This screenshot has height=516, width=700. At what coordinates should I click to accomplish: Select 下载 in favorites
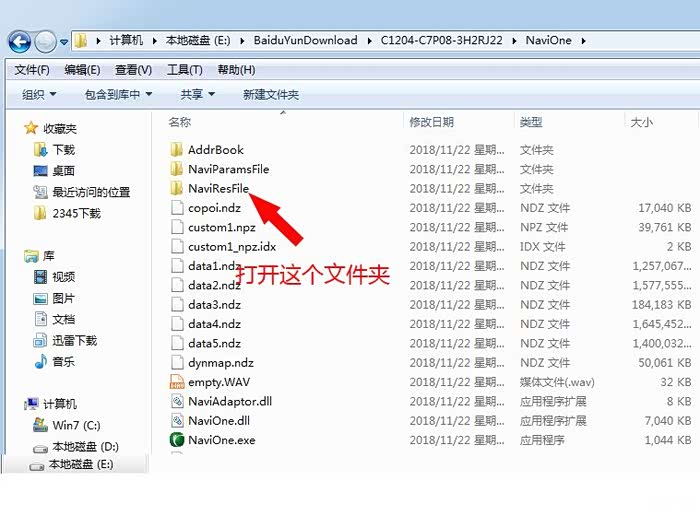63,150
